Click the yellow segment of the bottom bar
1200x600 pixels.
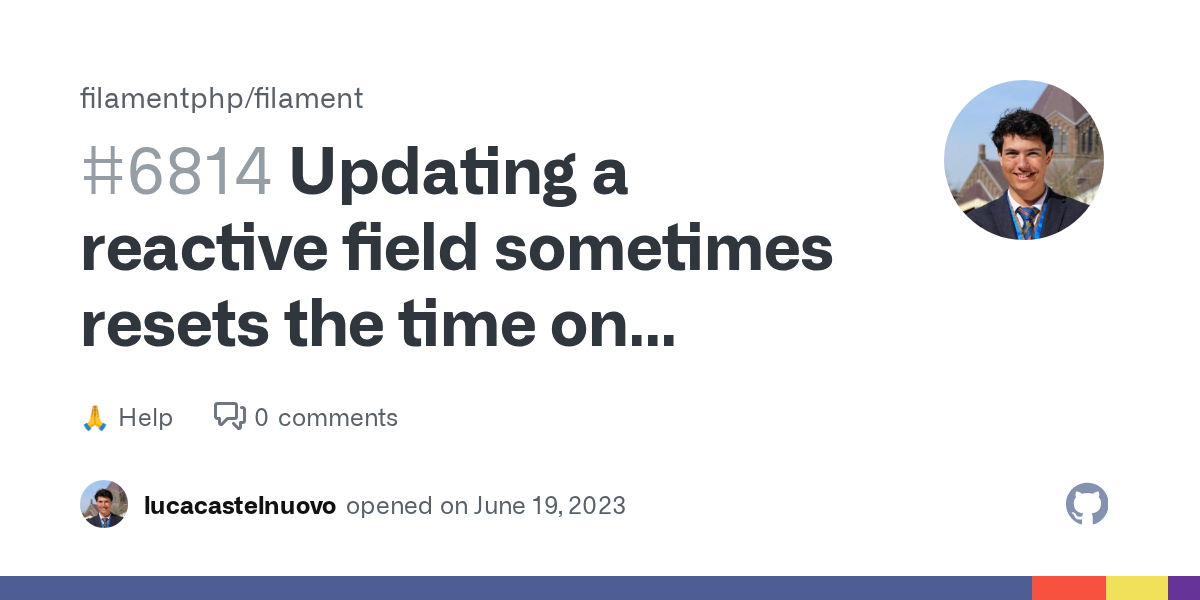[x=1136, y=588]
